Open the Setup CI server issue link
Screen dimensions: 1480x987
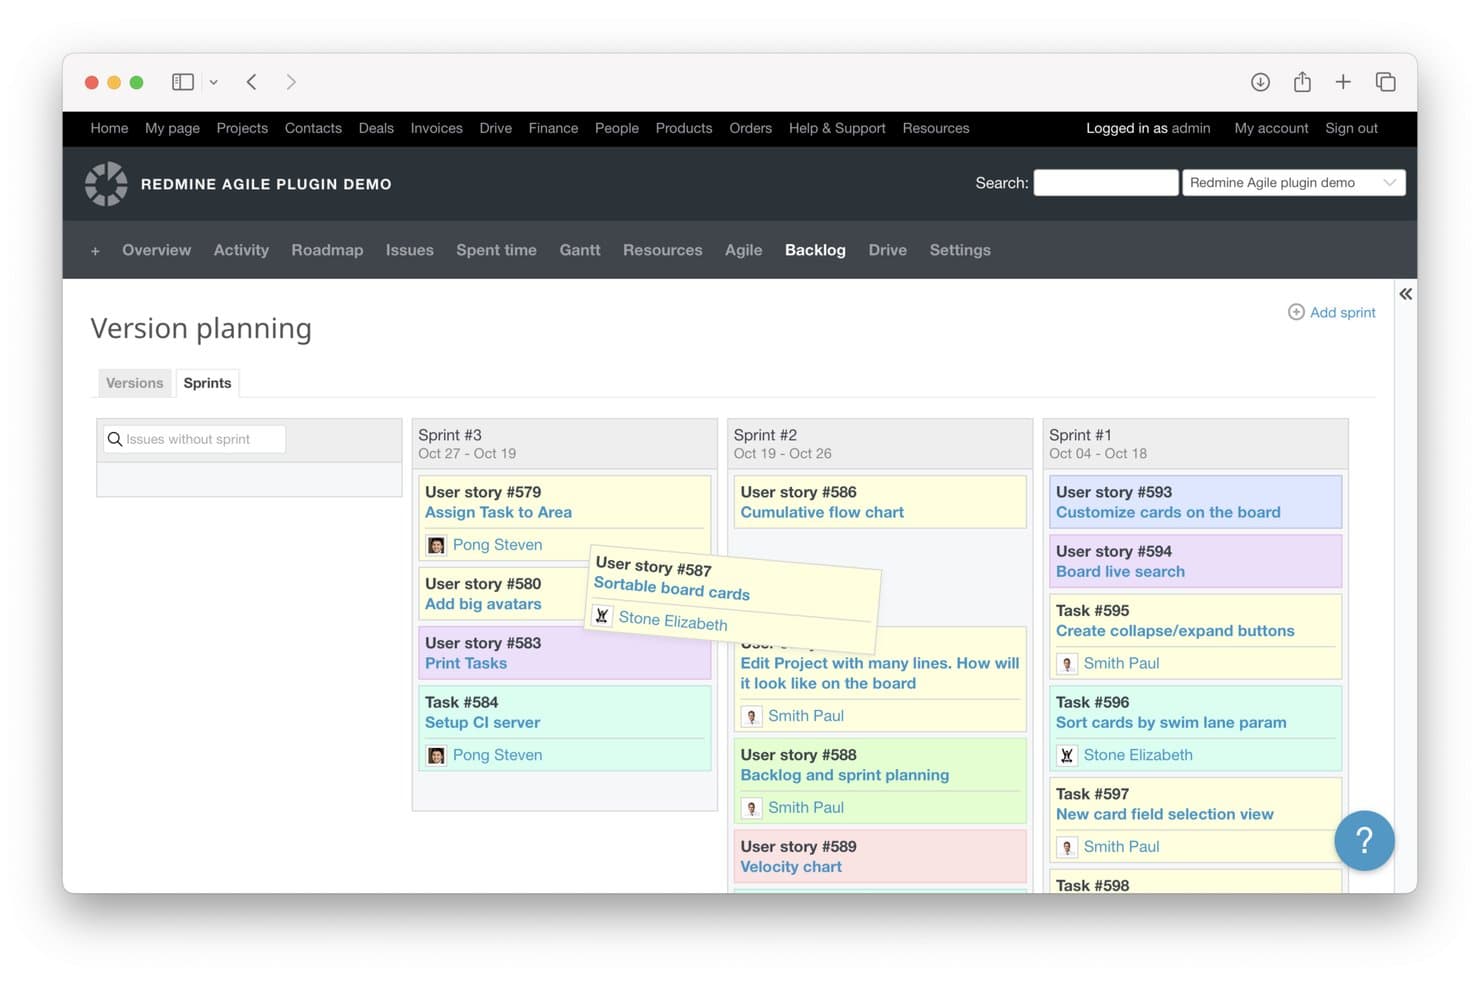click(482, 722)
